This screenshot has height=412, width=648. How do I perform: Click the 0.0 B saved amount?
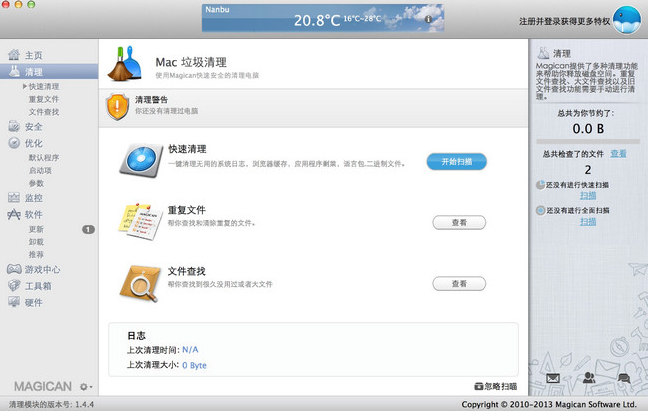coord(588,129)
